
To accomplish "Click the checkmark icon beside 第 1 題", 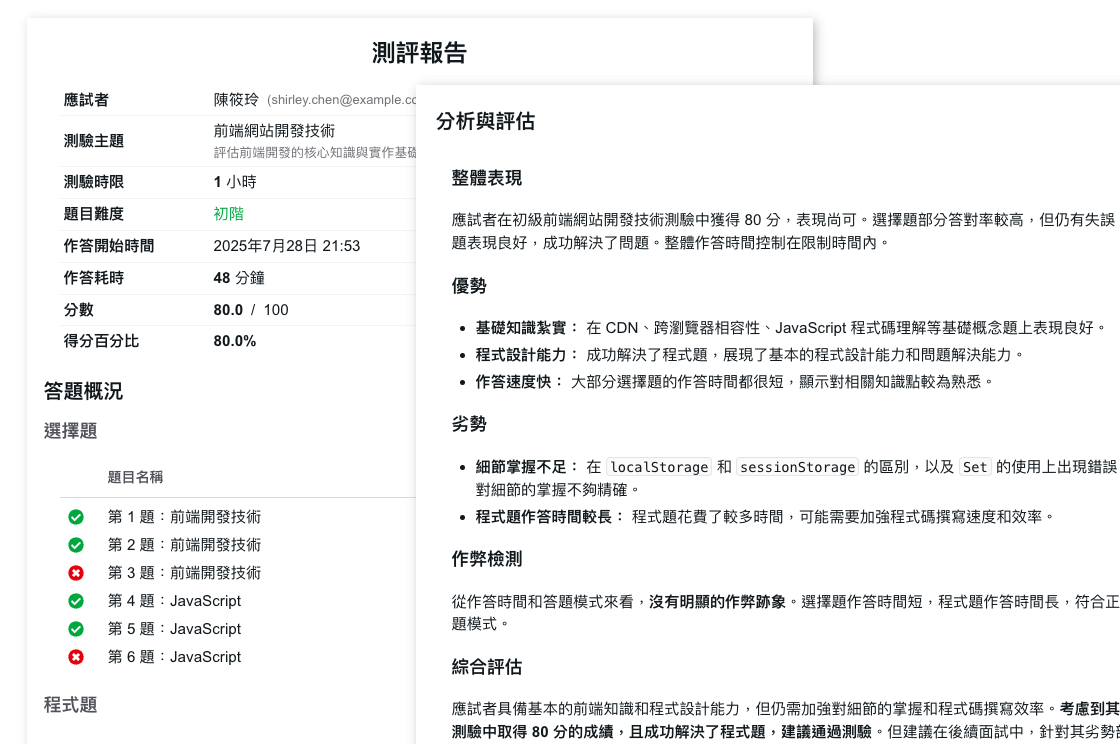I will (x=75, y=517).
